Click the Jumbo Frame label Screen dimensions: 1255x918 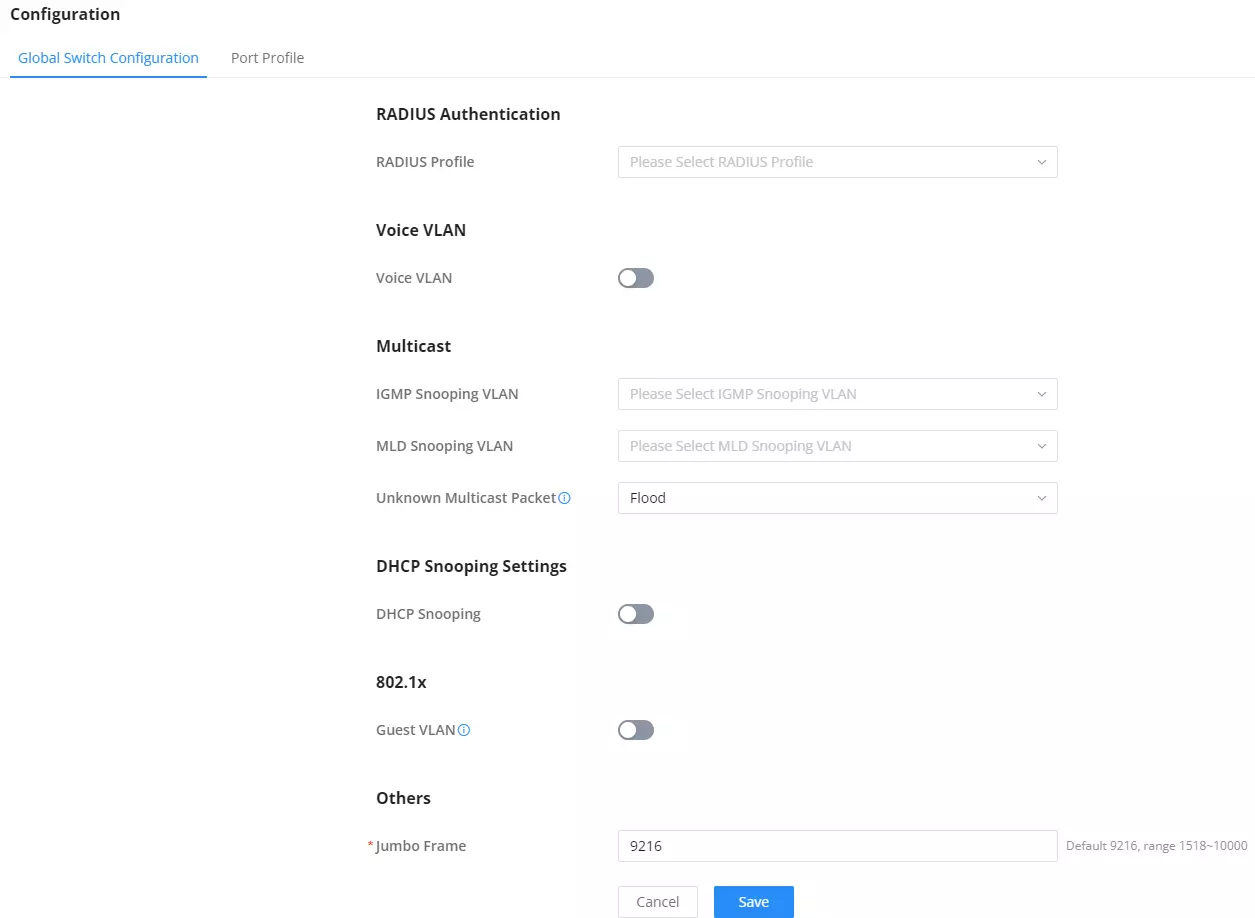coord(421,846)
